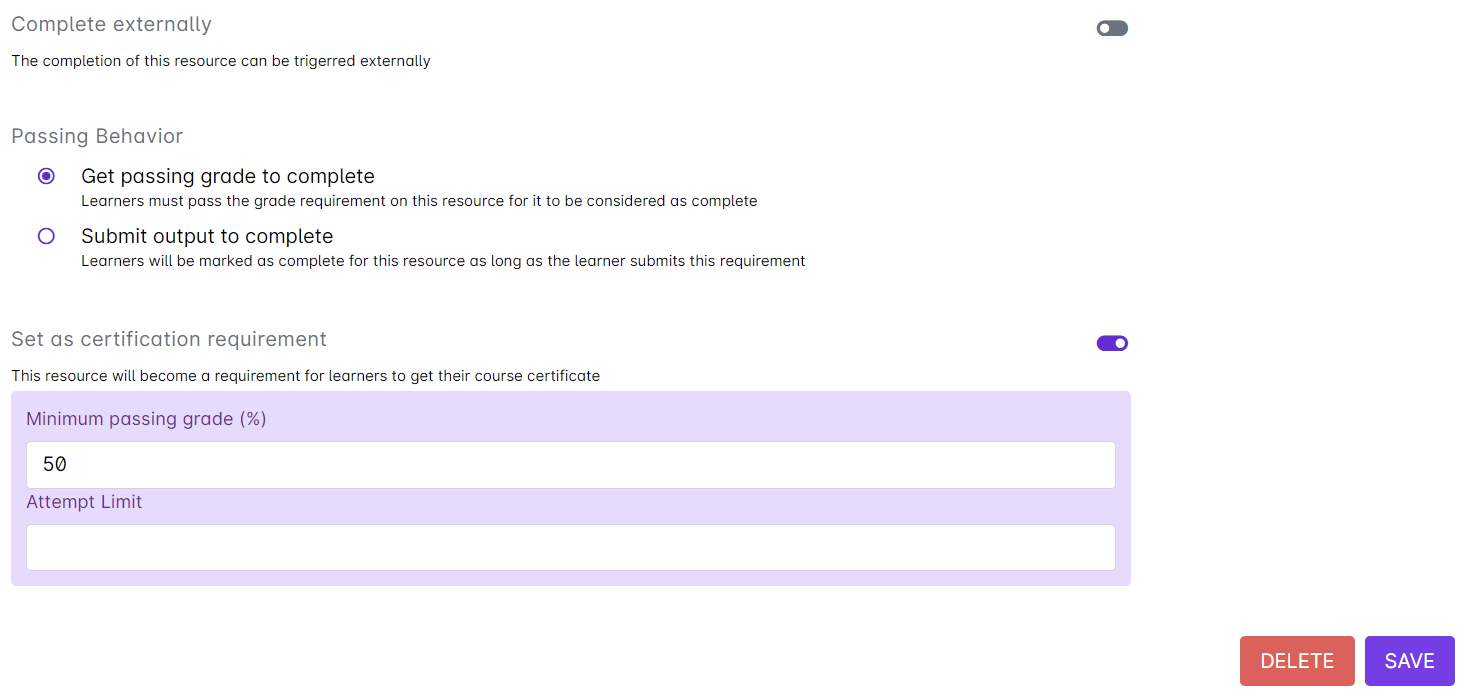Click "Set as certification requirement" heading text
The width and height of the screenshot is (1467, 700).
169,339
